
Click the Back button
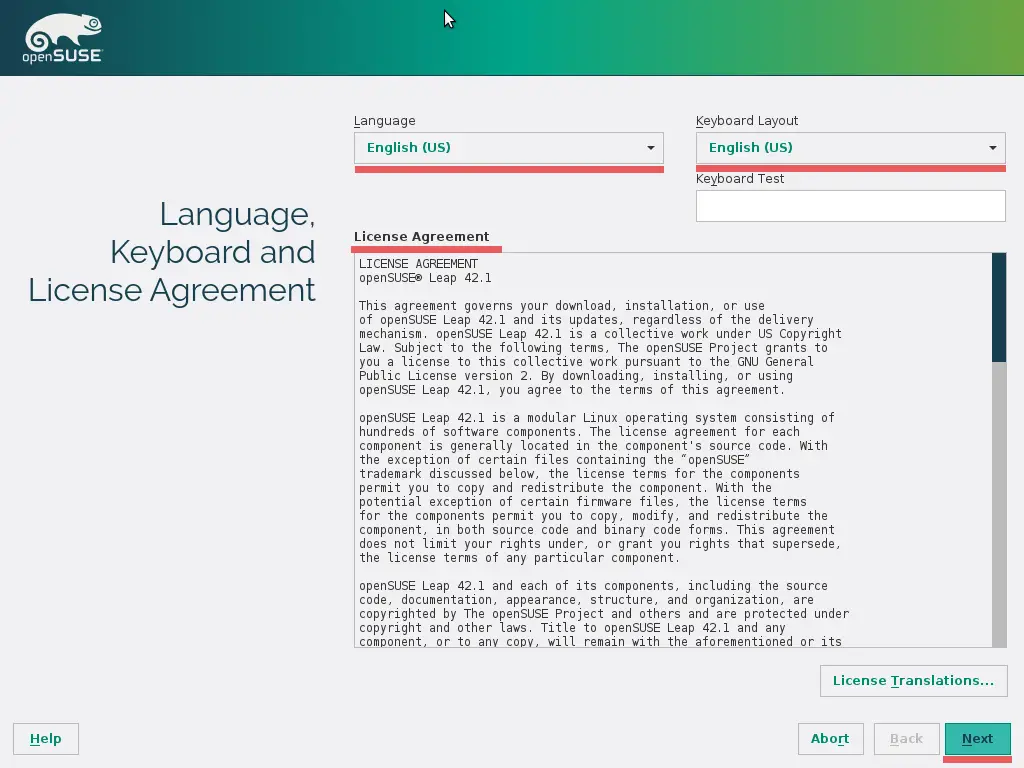pyautogui.click(x=906, y=739)
